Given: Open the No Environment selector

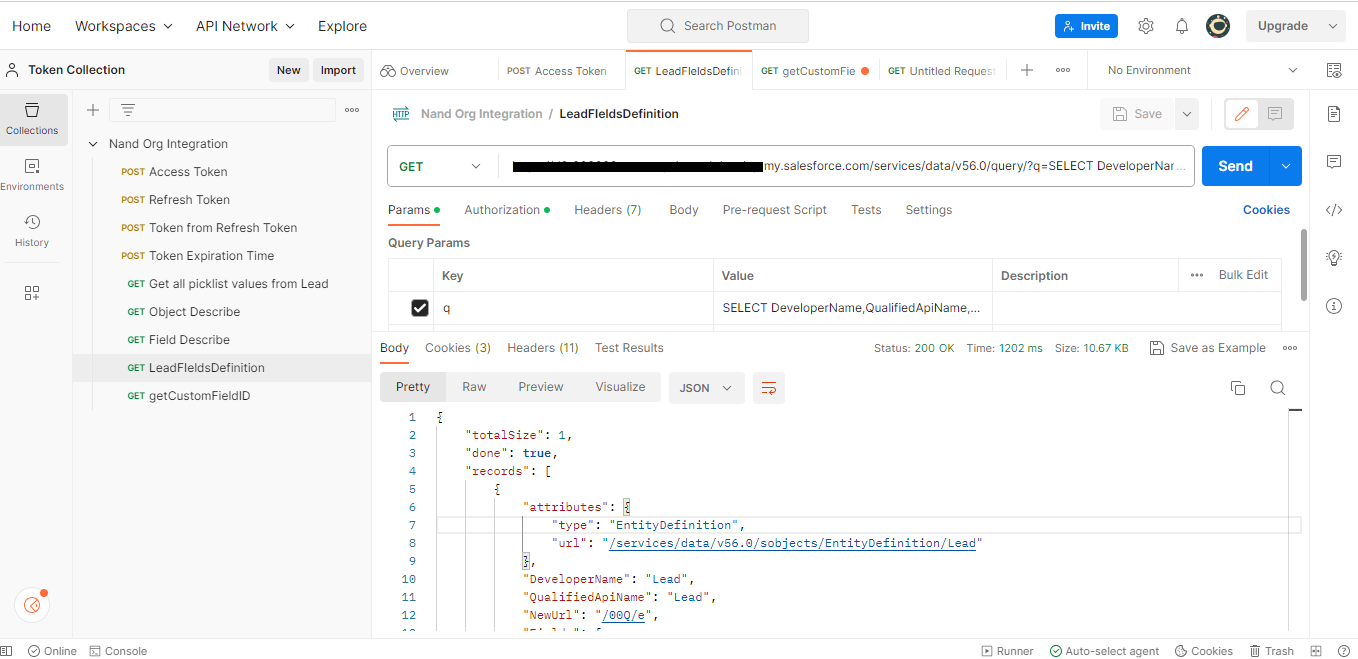Looking at the screenshot, I should click(1203, 70).
